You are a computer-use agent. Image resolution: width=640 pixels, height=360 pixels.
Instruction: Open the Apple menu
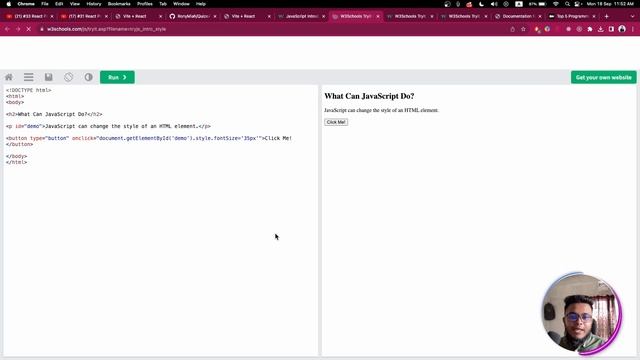click(x=9, y=4)
